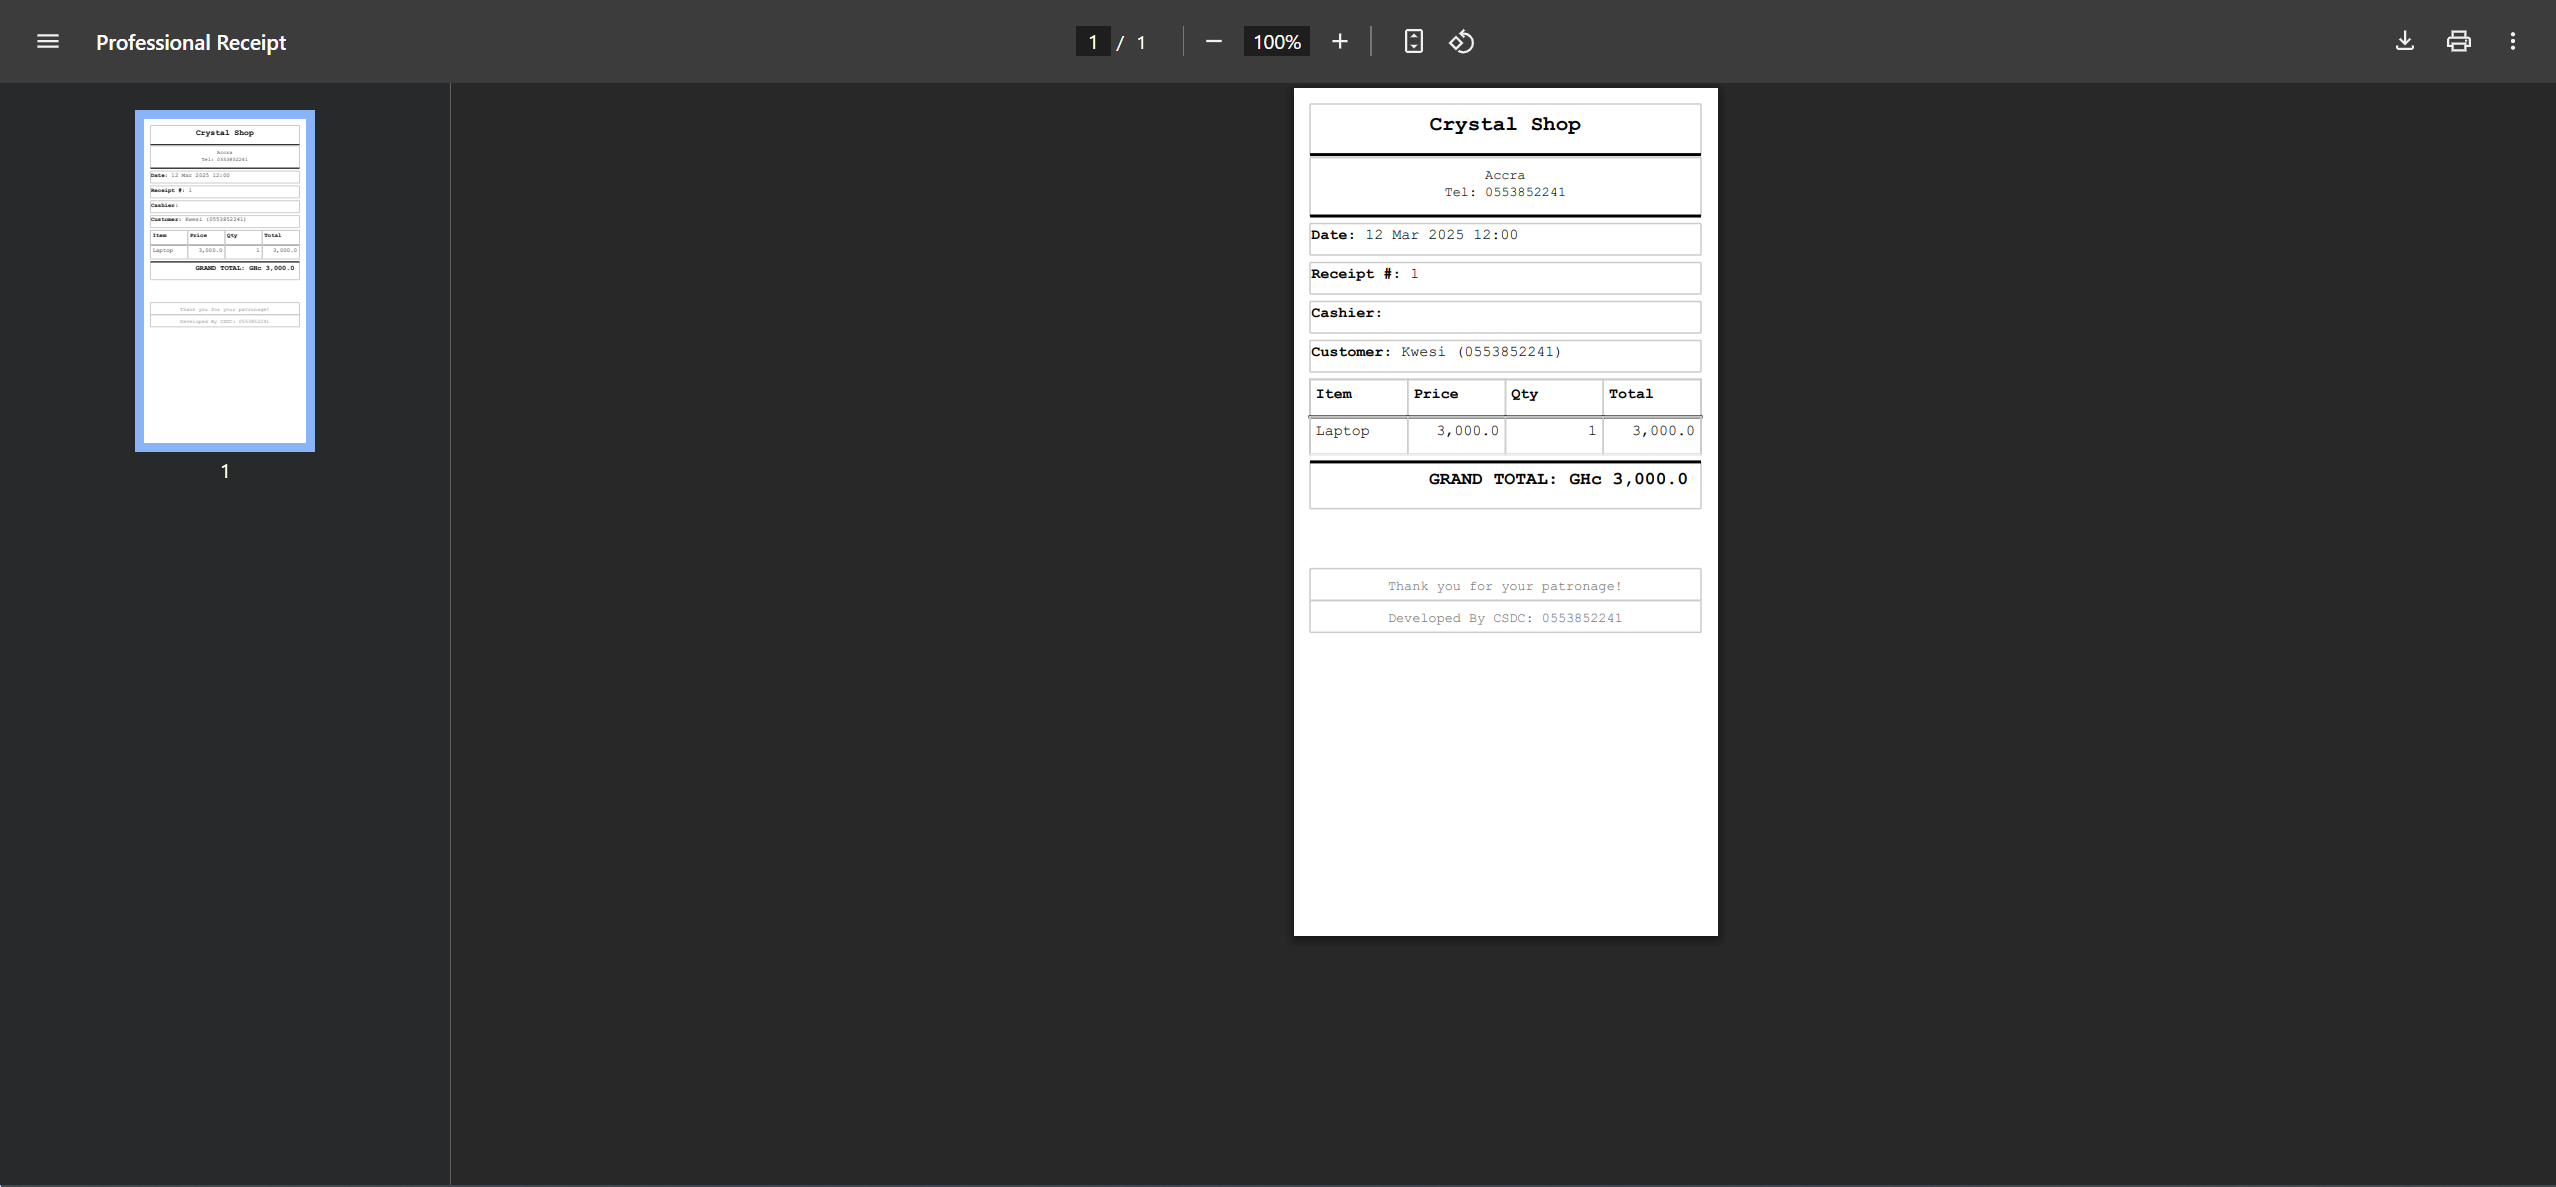Rotate the document counterclockwise
2556x1187 pixels.
tap(1461, 41)
